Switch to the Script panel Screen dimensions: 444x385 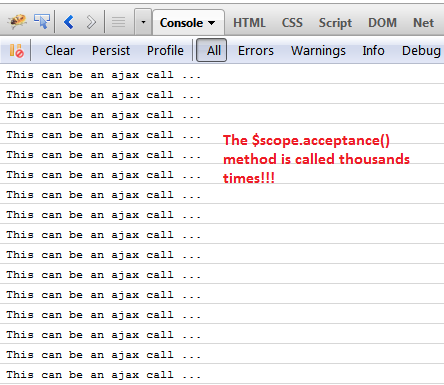(x=335, y=23)
